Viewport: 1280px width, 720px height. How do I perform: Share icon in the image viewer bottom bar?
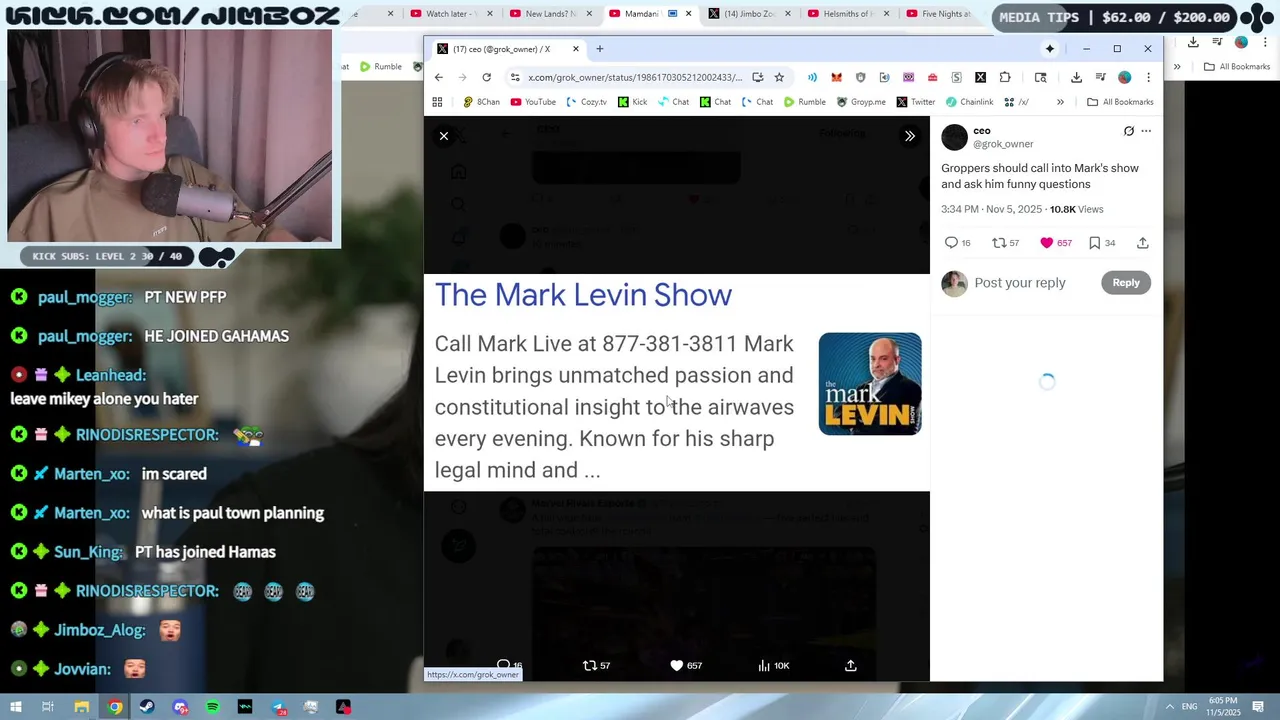coord(851,666)
